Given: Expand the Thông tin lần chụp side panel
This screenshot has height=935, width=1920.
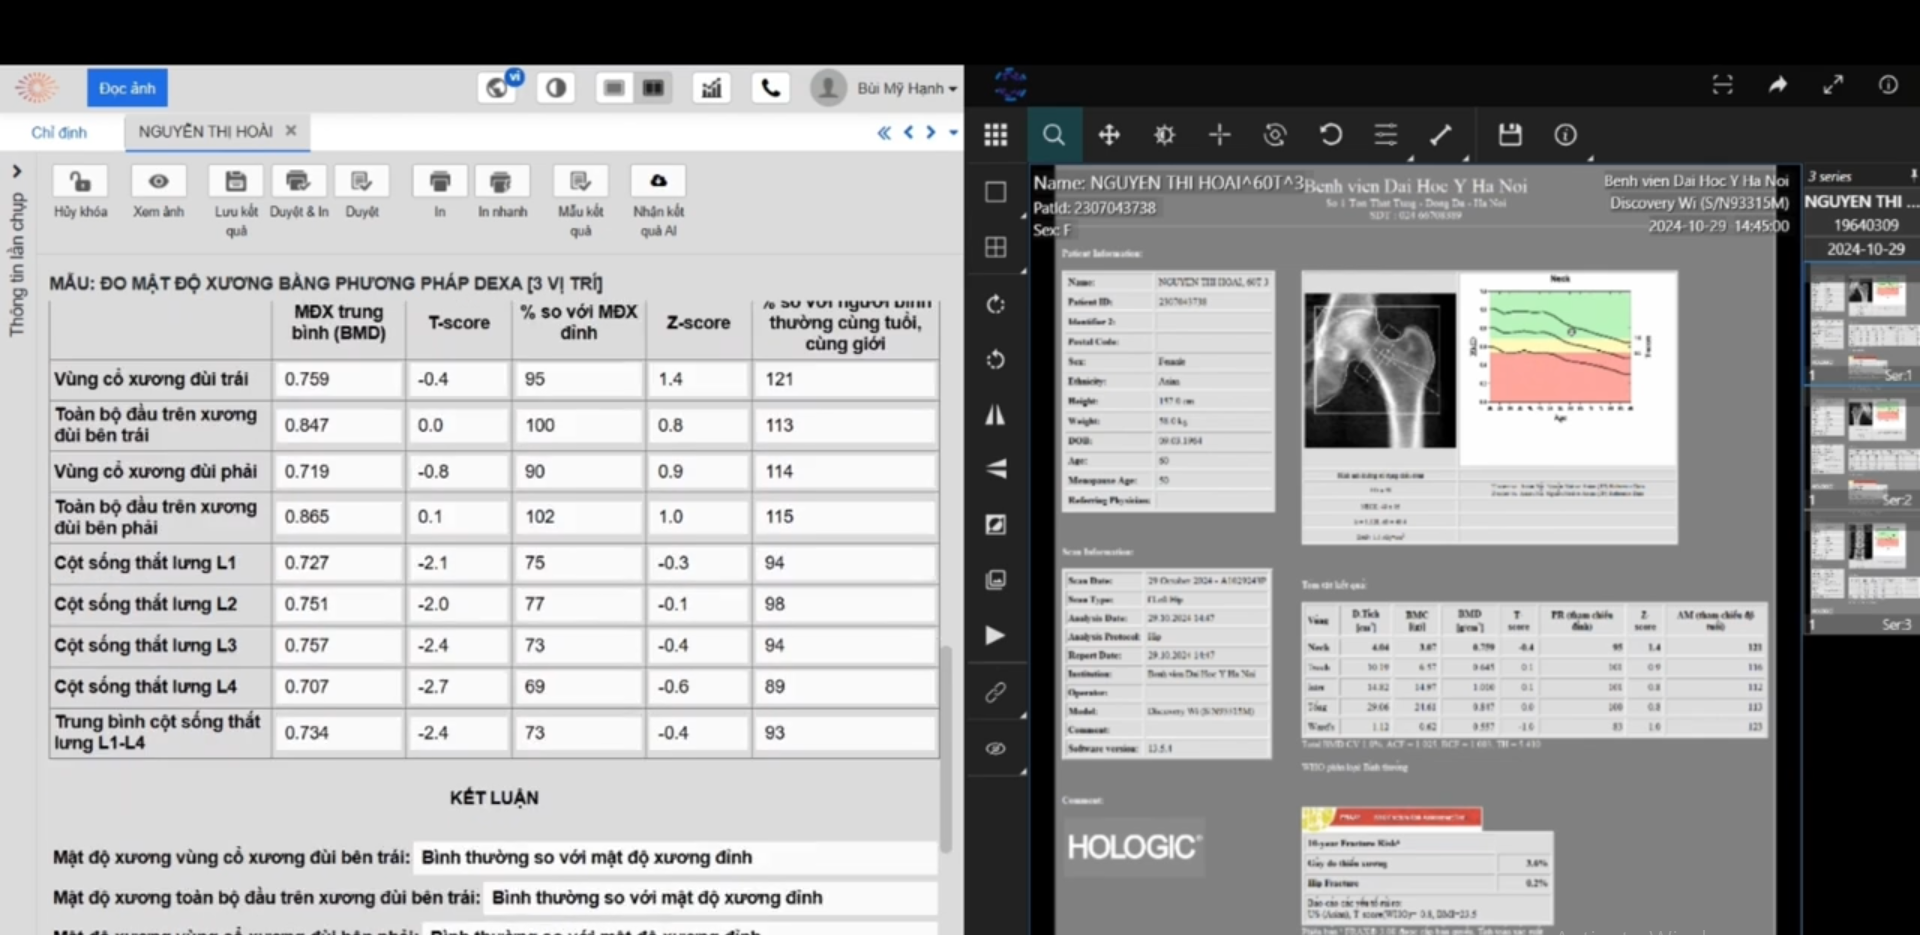Looking at the screenshot, I should tap(17, 172).
